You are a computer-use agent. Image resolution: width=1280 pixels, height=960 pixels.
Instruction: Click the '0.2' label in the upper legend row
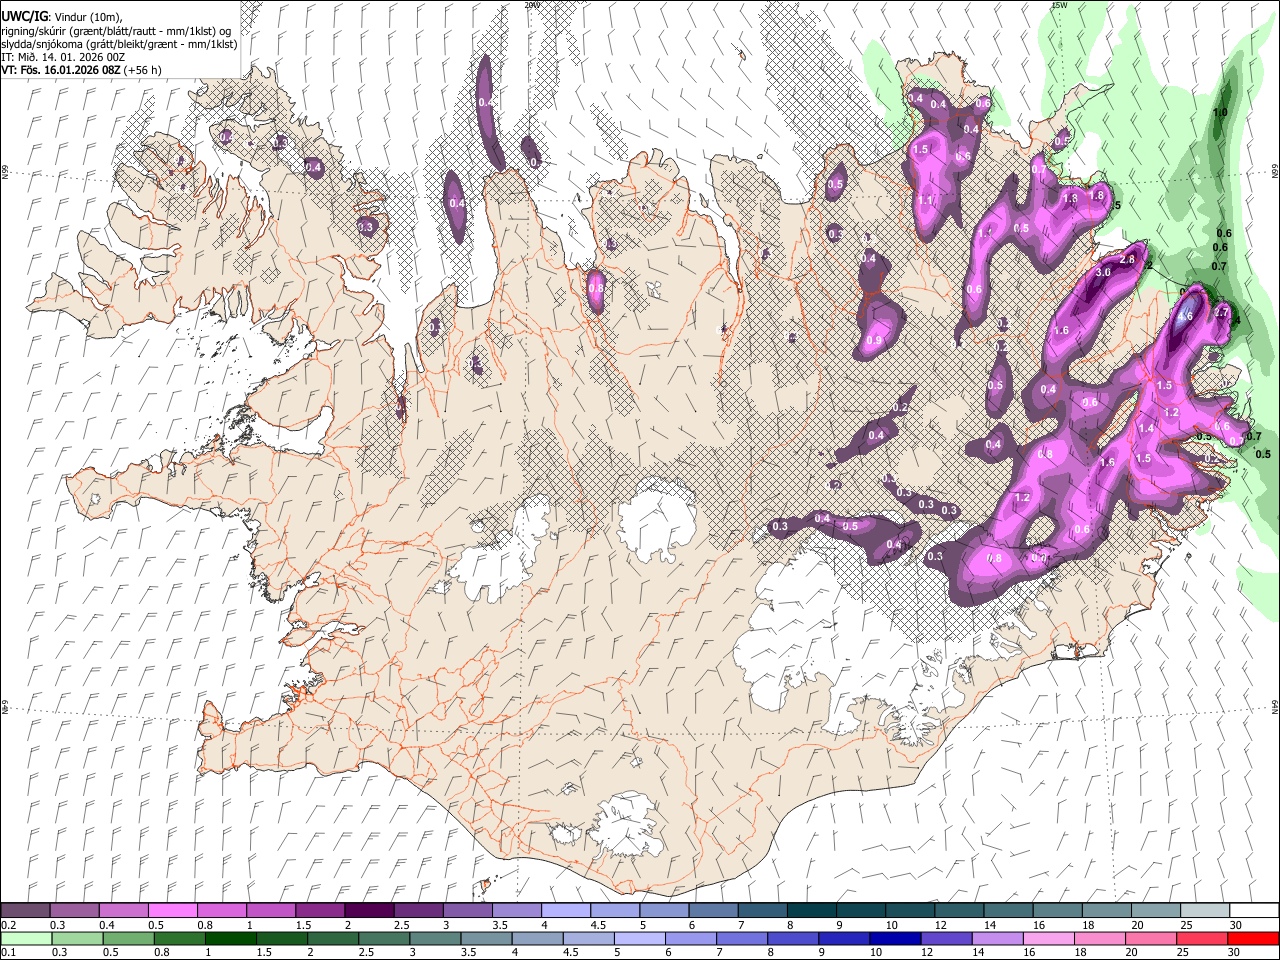coord(9,925)
